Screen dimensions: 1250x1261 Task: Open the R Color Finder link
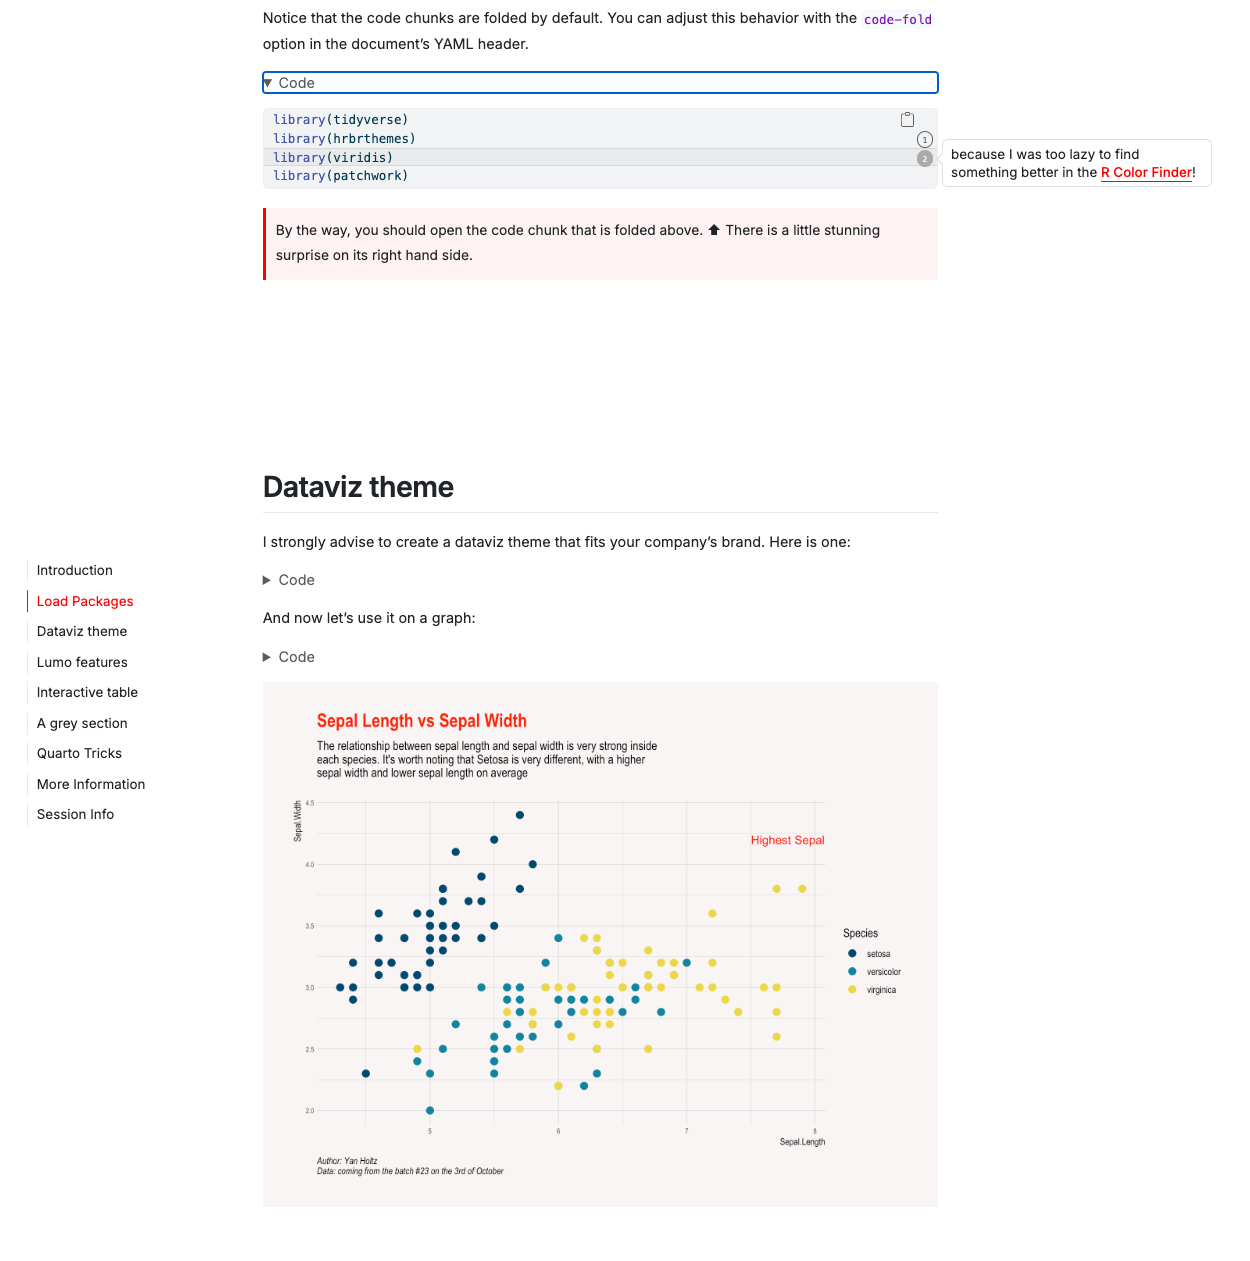[x=1146, y=173]
